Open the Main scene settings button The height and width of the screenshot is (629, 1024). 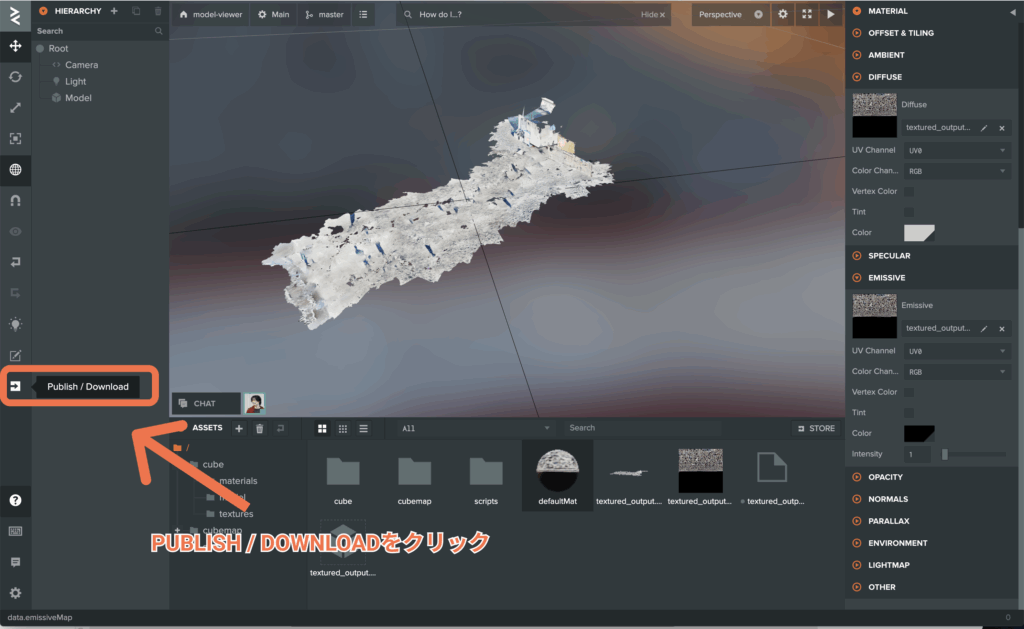click(274, 14)
